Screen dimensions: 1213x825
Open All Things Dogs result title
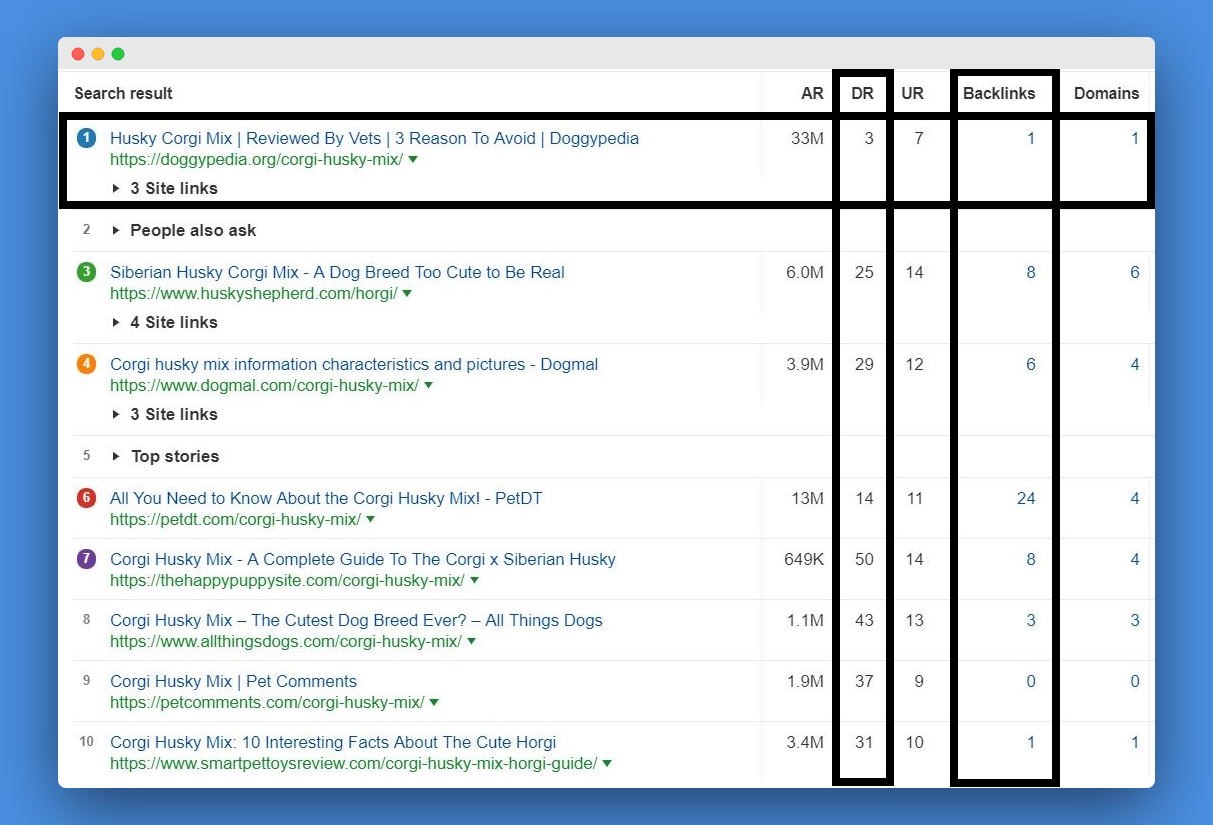tap(356, 620)
